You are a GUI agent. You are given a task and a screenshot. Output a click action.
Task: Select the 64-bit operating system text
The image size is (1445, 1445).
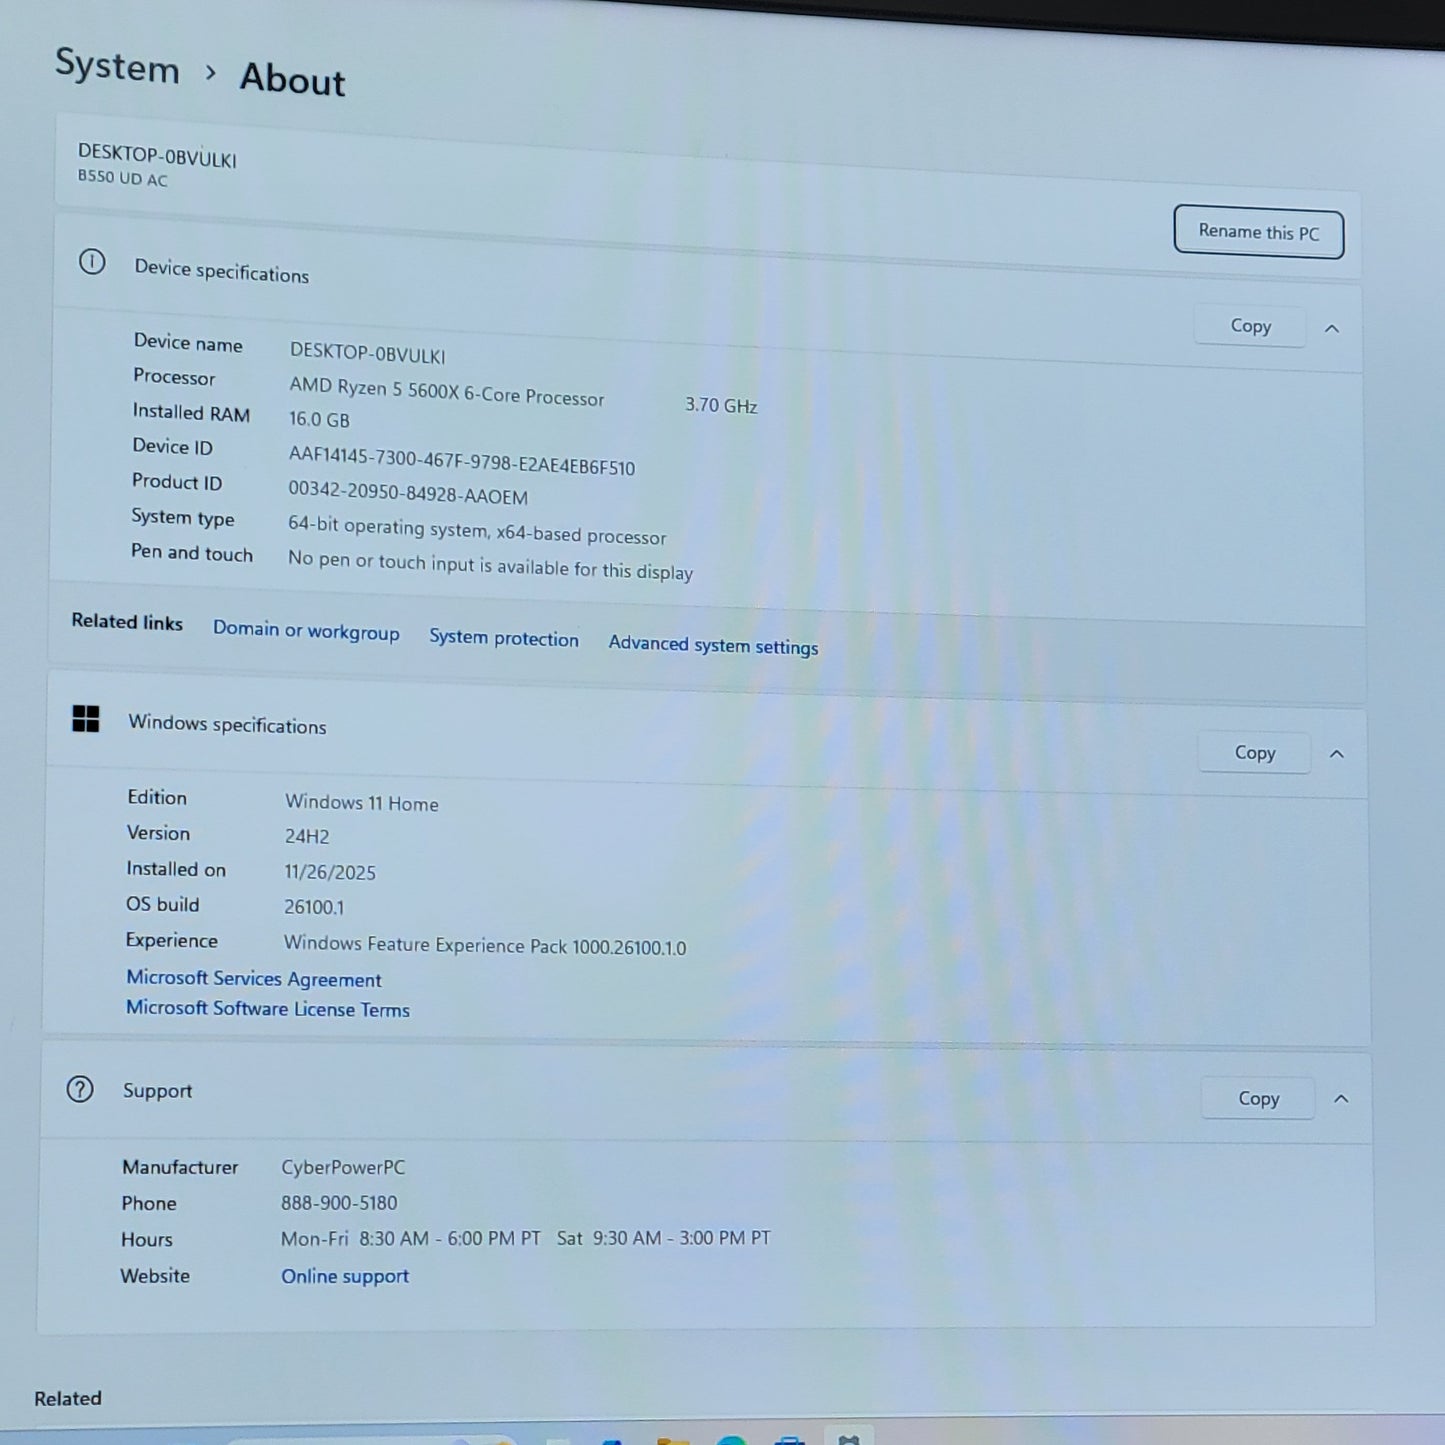coord(477,530)
